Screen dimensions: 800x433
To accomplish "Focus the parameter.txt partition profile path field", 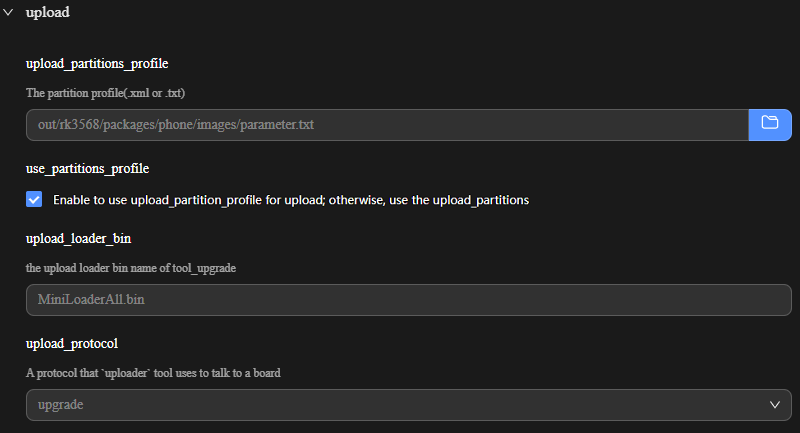I will (387, 124).
